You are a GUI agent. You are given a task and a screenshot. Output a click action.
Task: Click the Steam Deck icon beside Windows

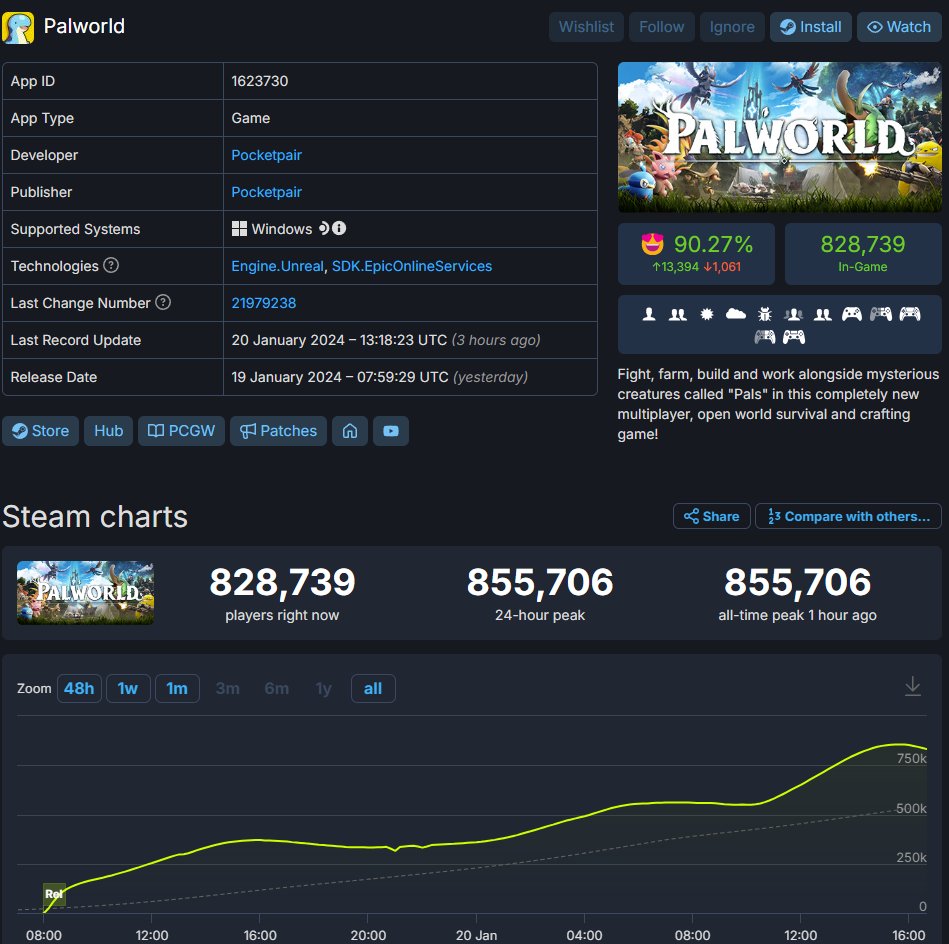[324, 228]
